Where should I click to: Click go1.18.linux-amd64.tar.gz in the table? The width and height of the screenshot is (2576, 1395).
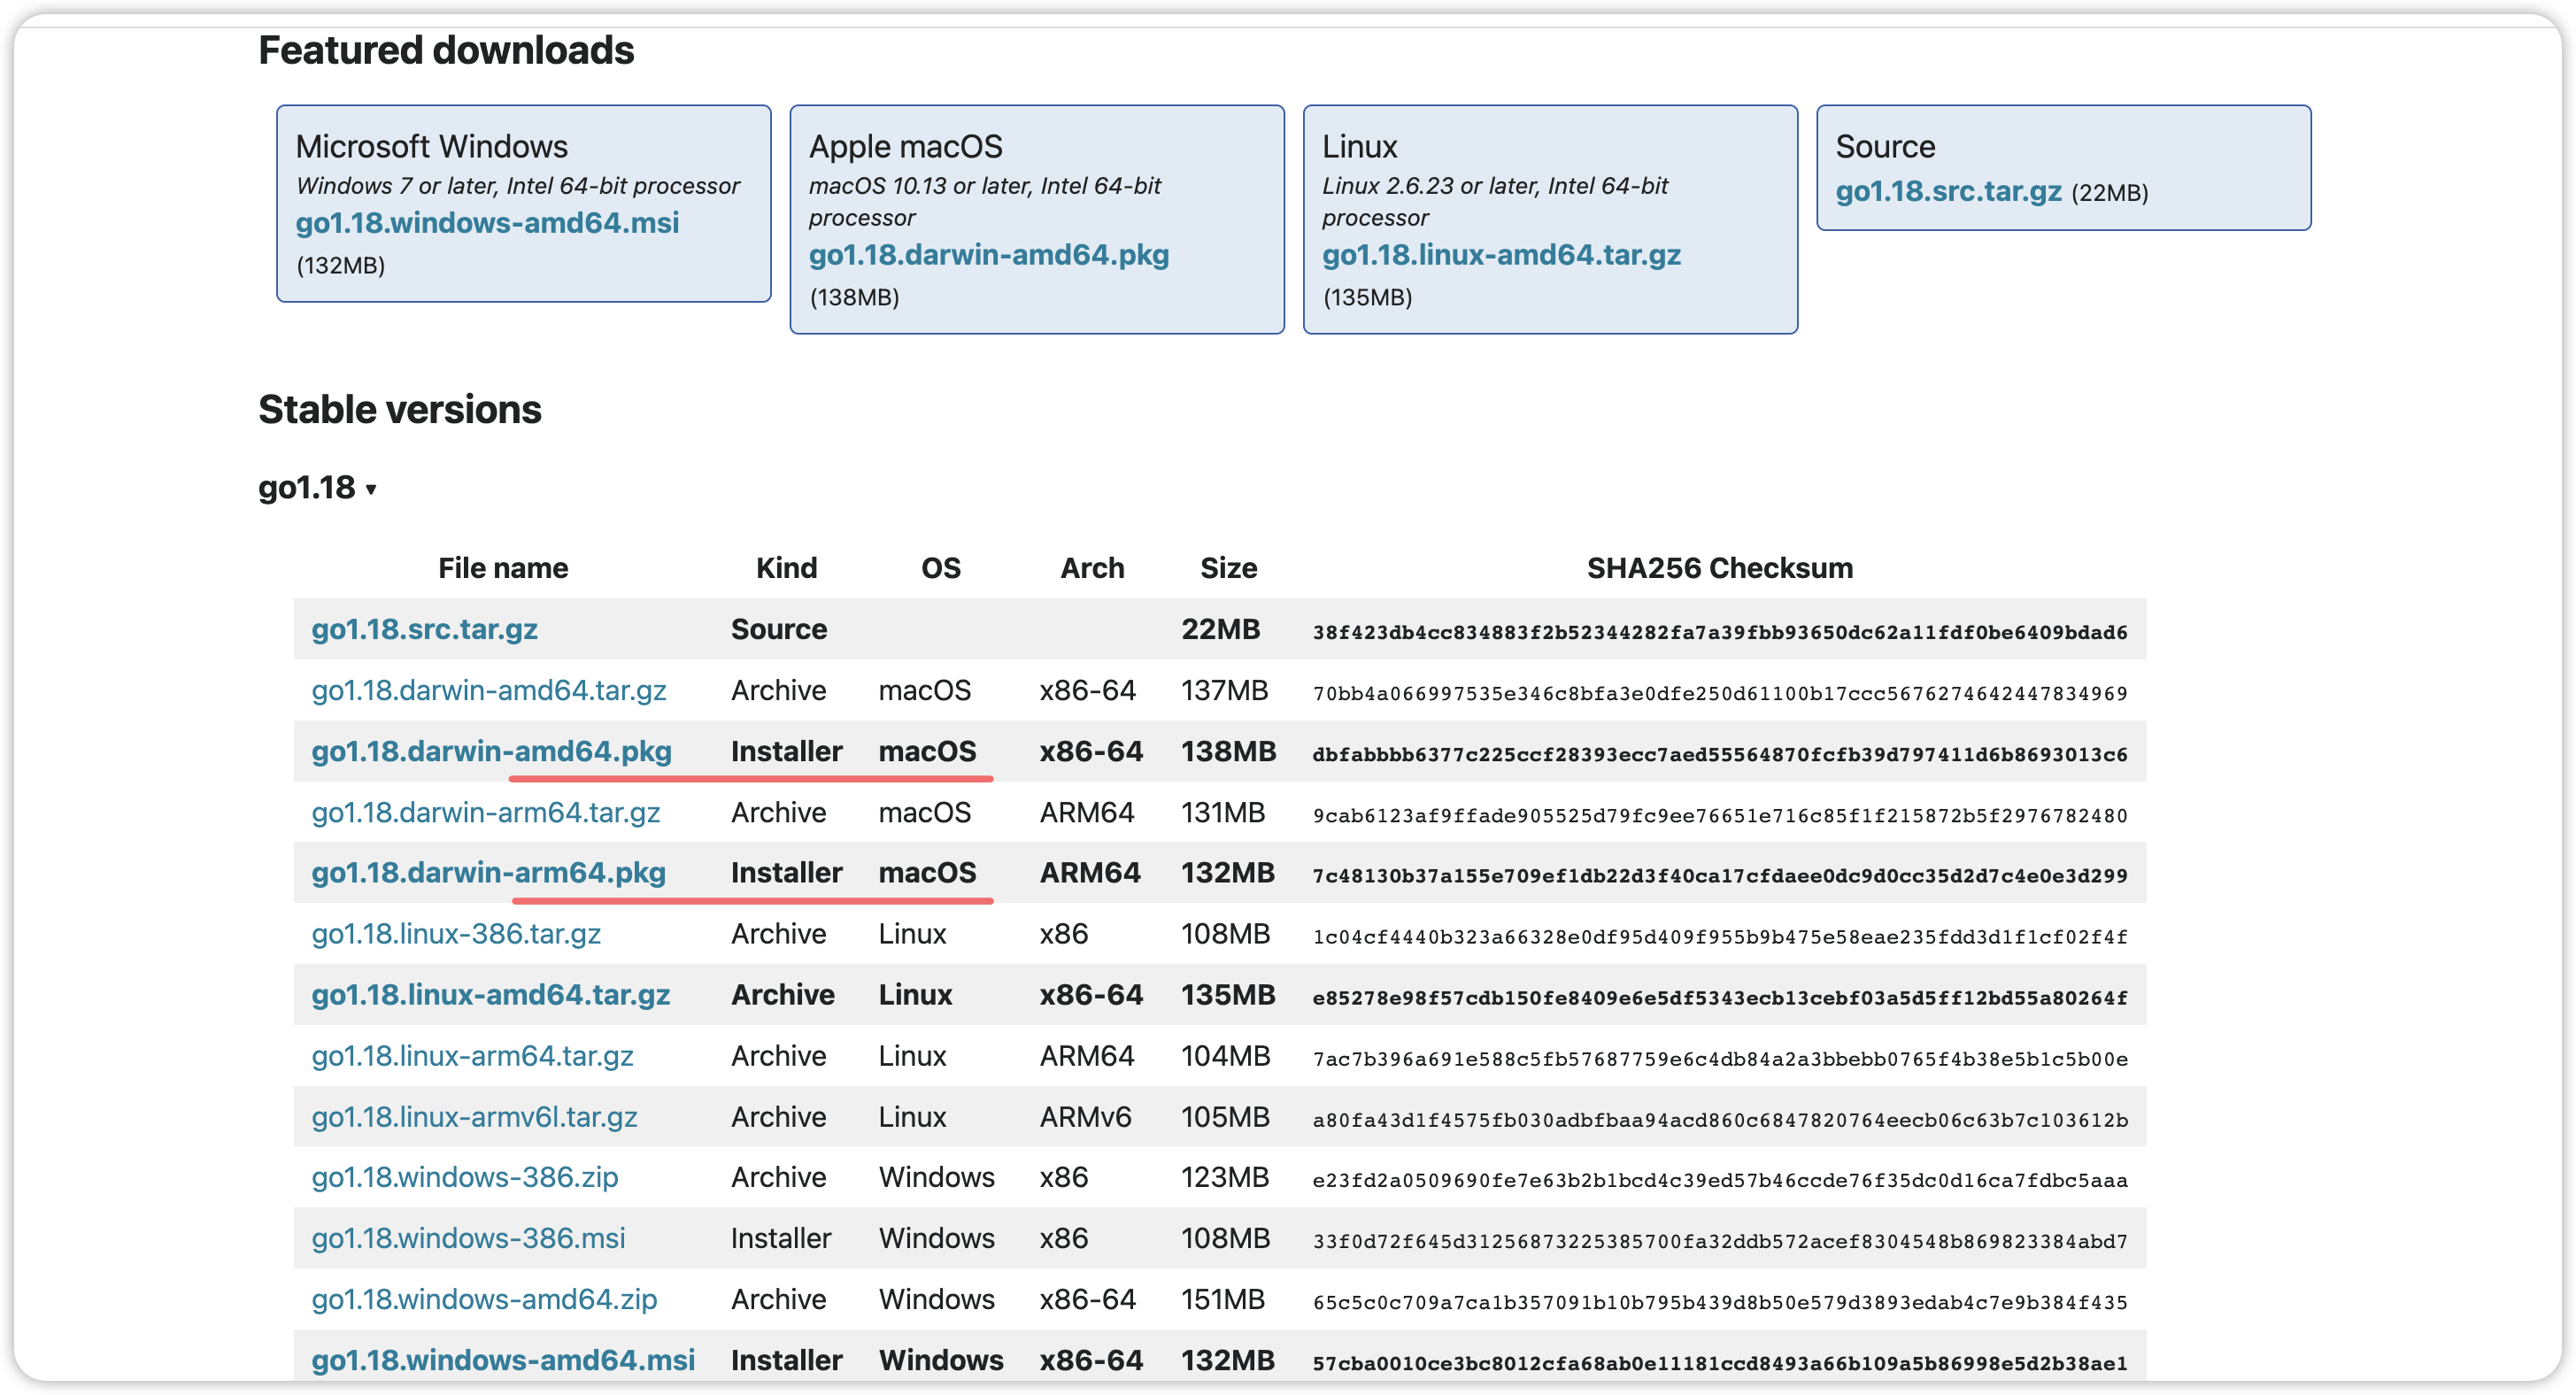(490, 994)
